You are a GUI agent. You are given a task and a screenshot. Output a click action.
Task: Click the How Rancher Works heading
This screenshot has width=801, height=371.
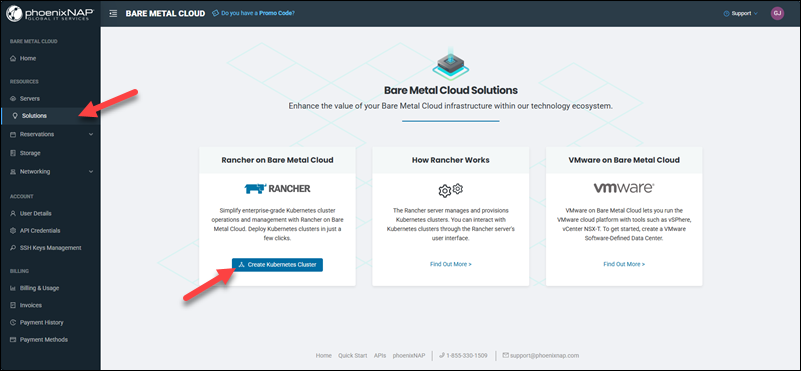pos(451,160)
